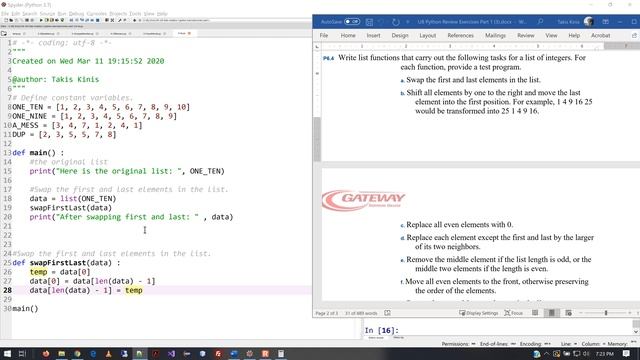Open the Layout tab in Word
The width and height of the screenshot is (640, 360).
428,36
